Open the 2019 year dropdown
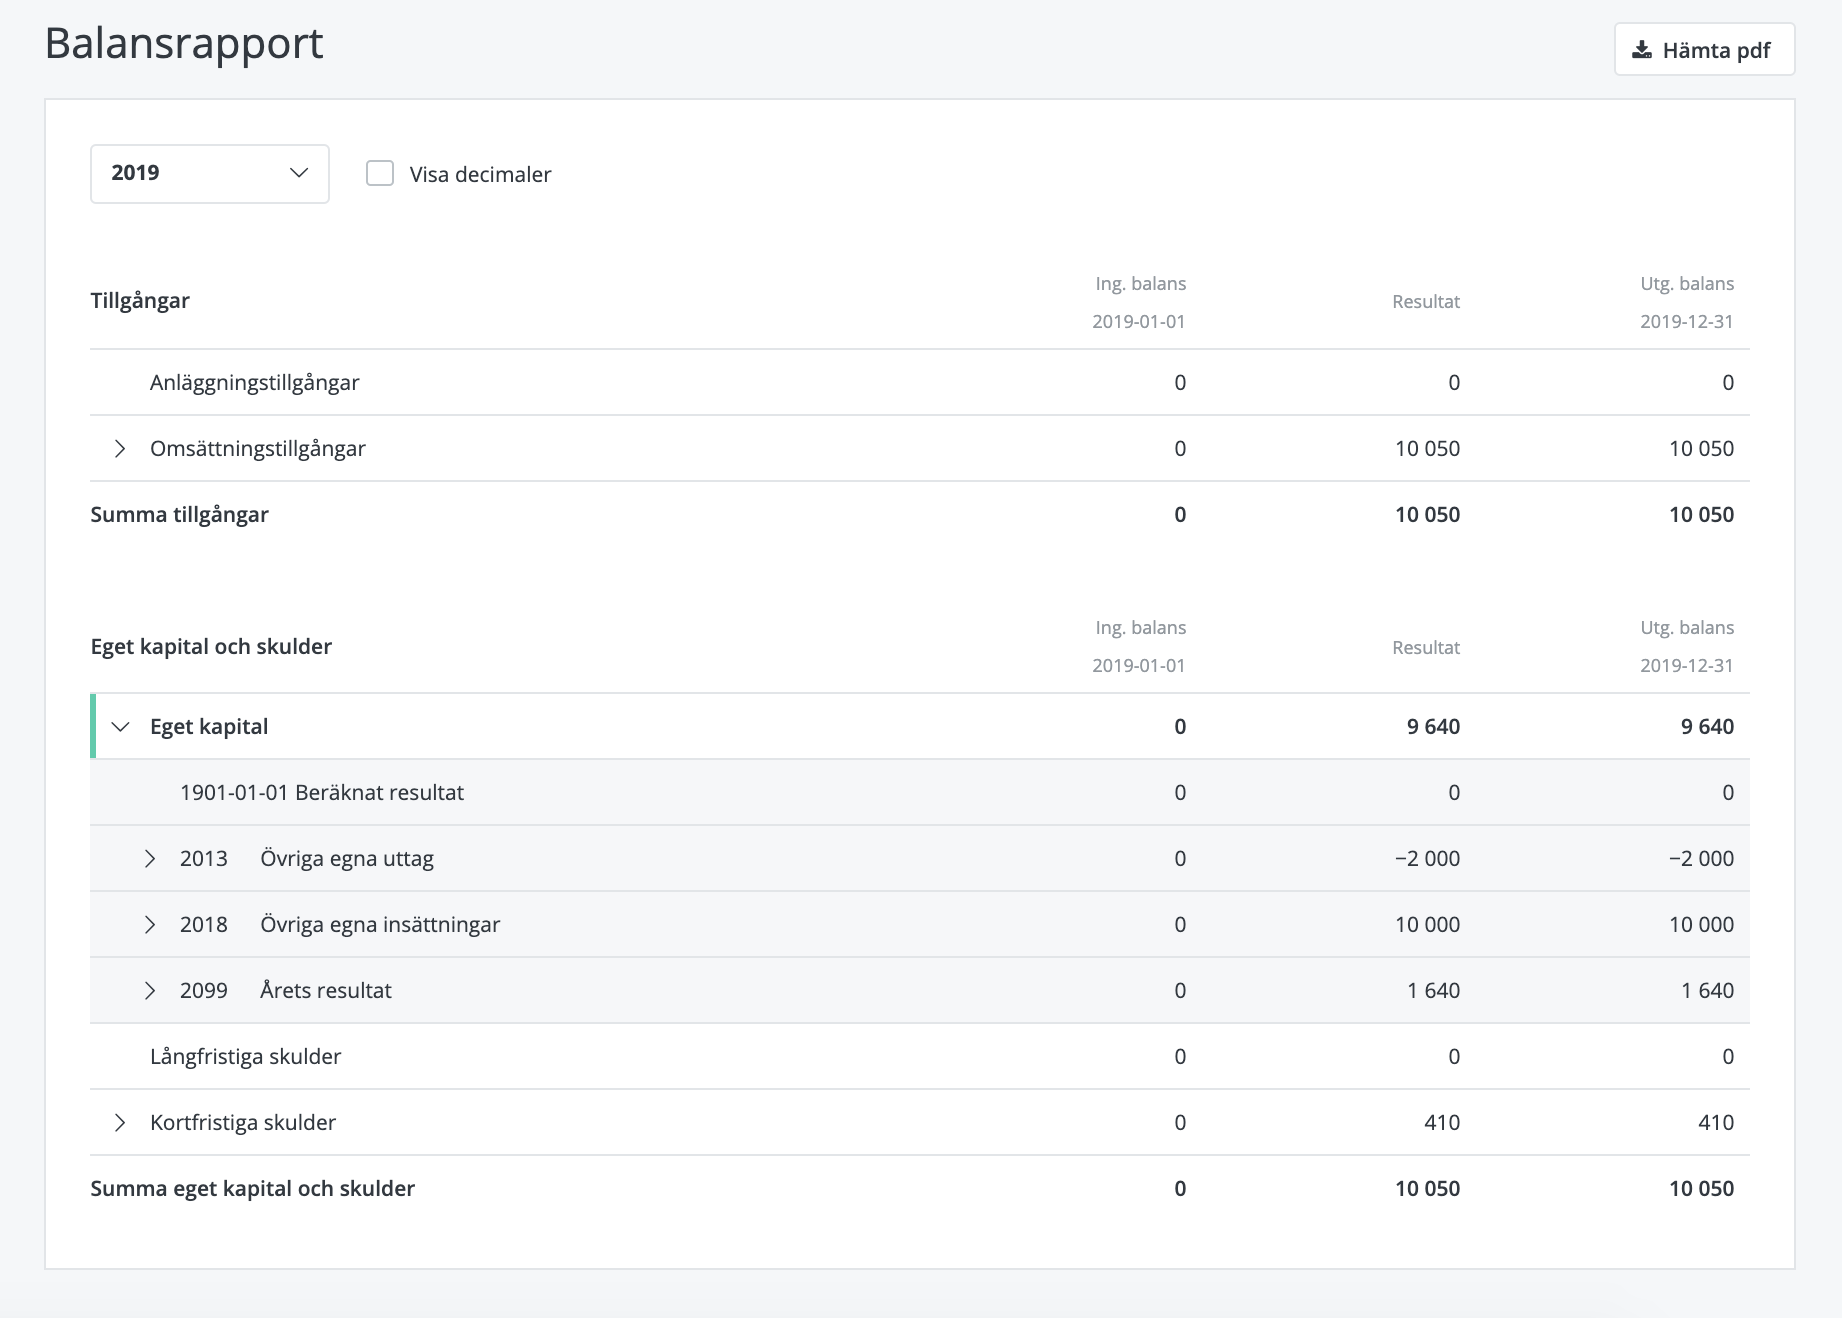 pos(209,173)
